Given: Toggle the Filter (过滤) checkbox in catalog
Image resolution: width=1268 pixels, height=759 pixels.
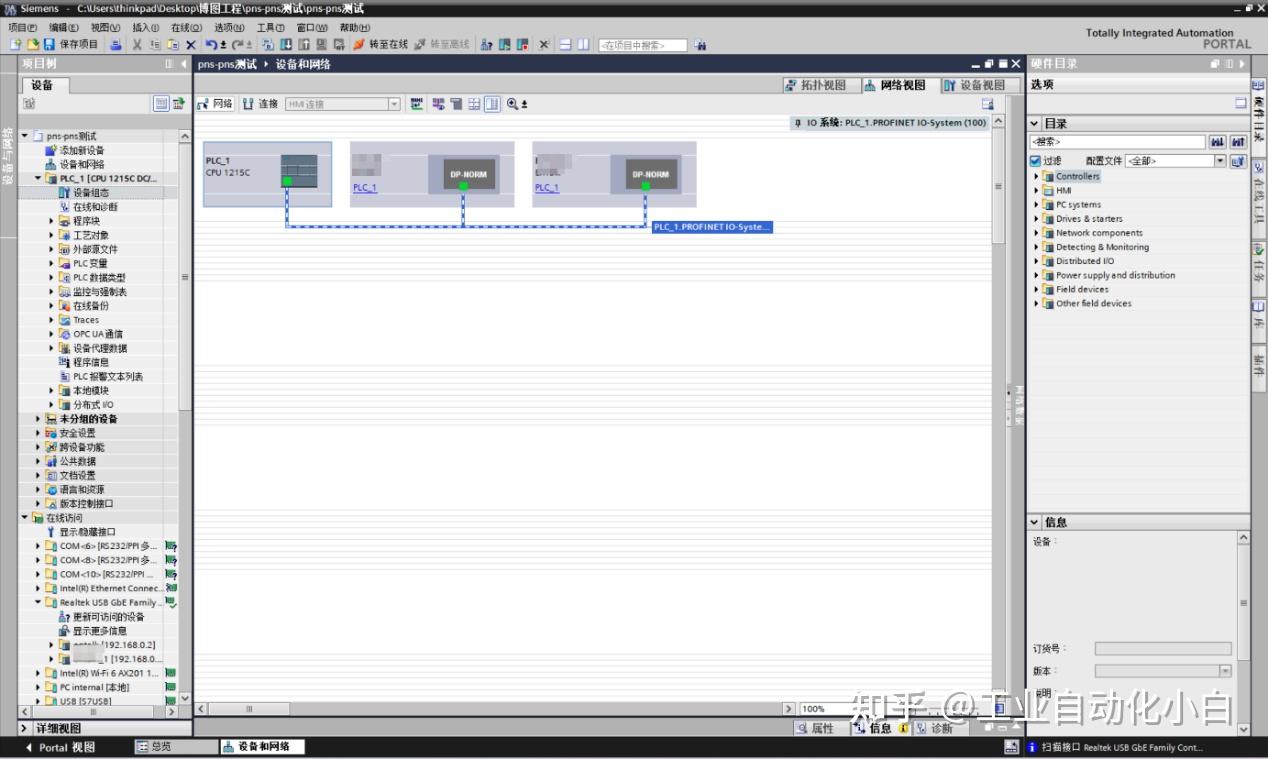Looking at the screenshot, I should pos(1035,161).
